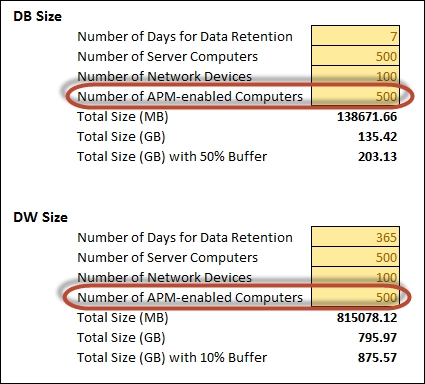This screenshot has height=384, width=425.
Task: Click DW size with 10% buffer value 875.57
Action: coord(377,358)
